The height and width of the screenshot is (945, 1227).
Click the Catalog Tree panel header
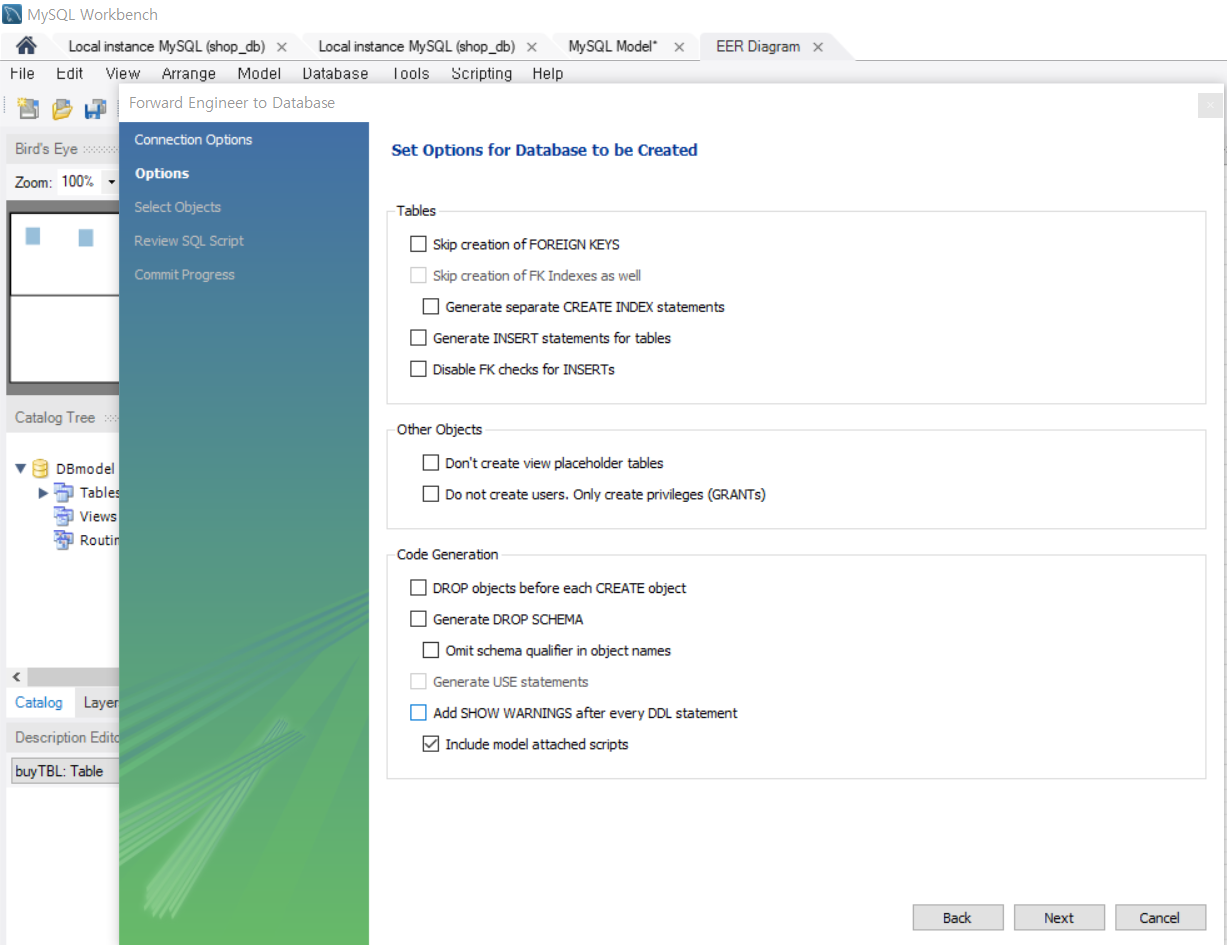click(x=63, y=417)
